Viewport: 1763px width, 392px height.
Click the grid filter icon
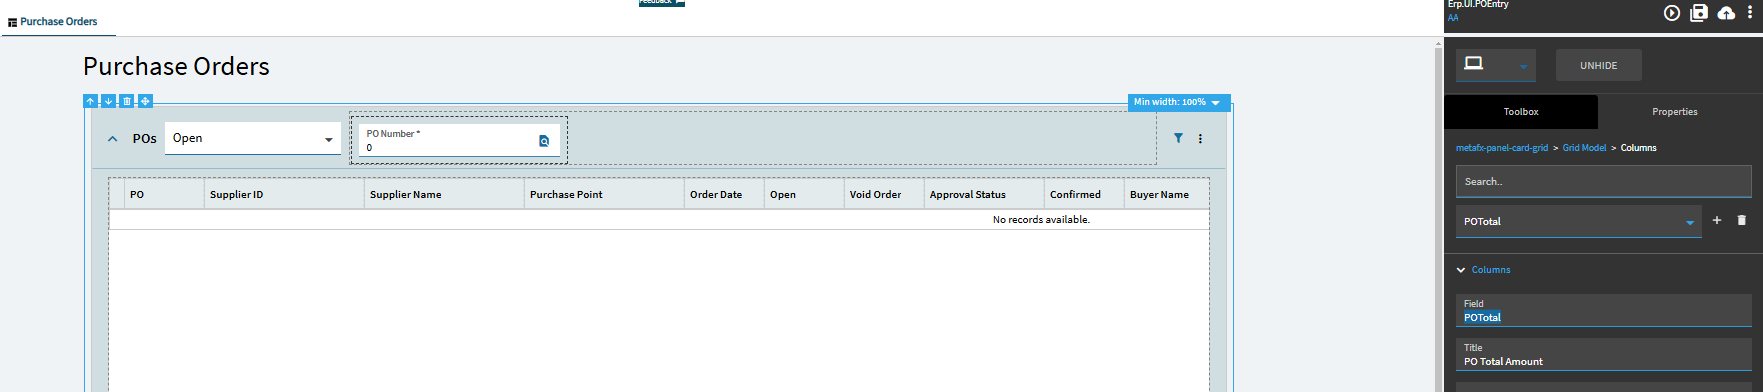1178,138
